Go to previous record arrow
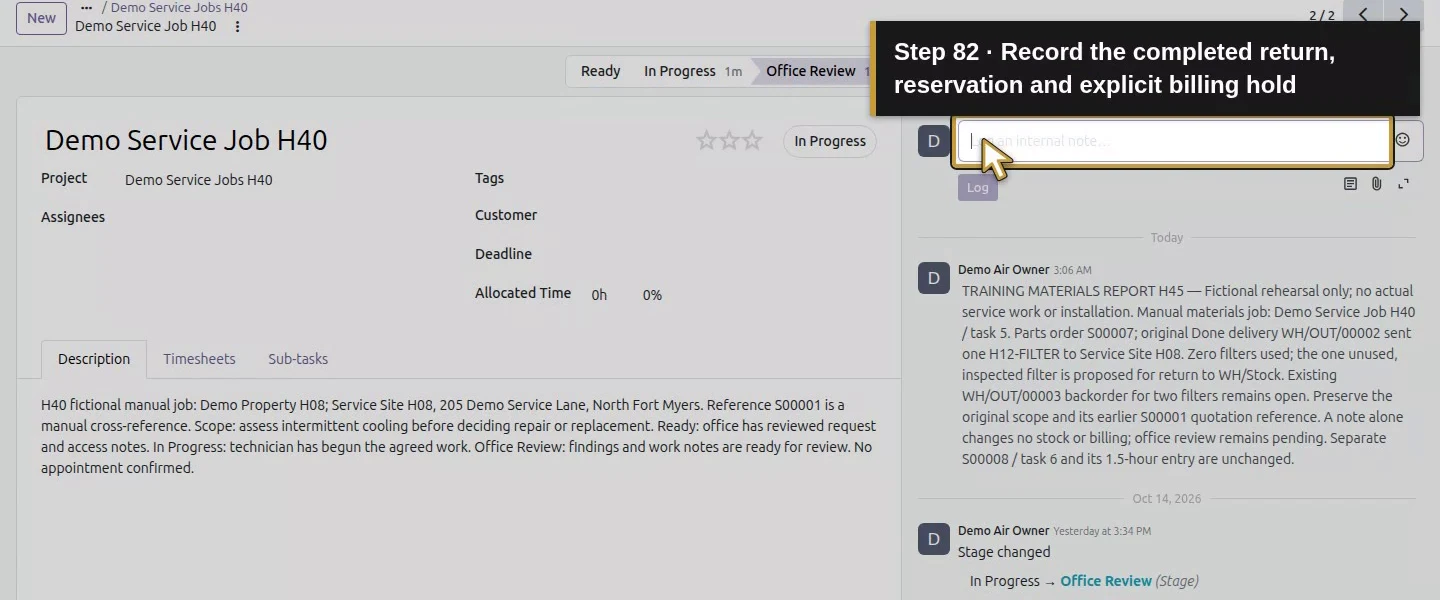 (1363, 15)
